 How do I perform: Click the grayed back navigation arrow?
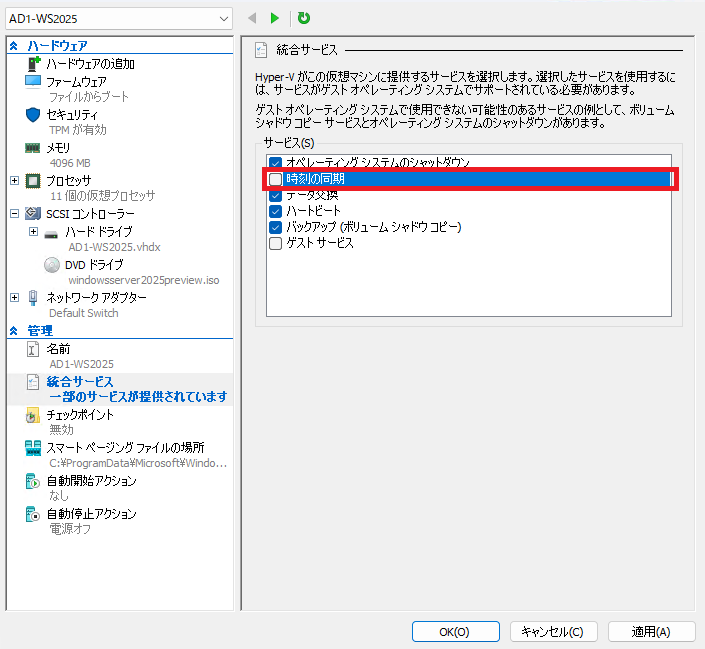click(x=252, y=18)
